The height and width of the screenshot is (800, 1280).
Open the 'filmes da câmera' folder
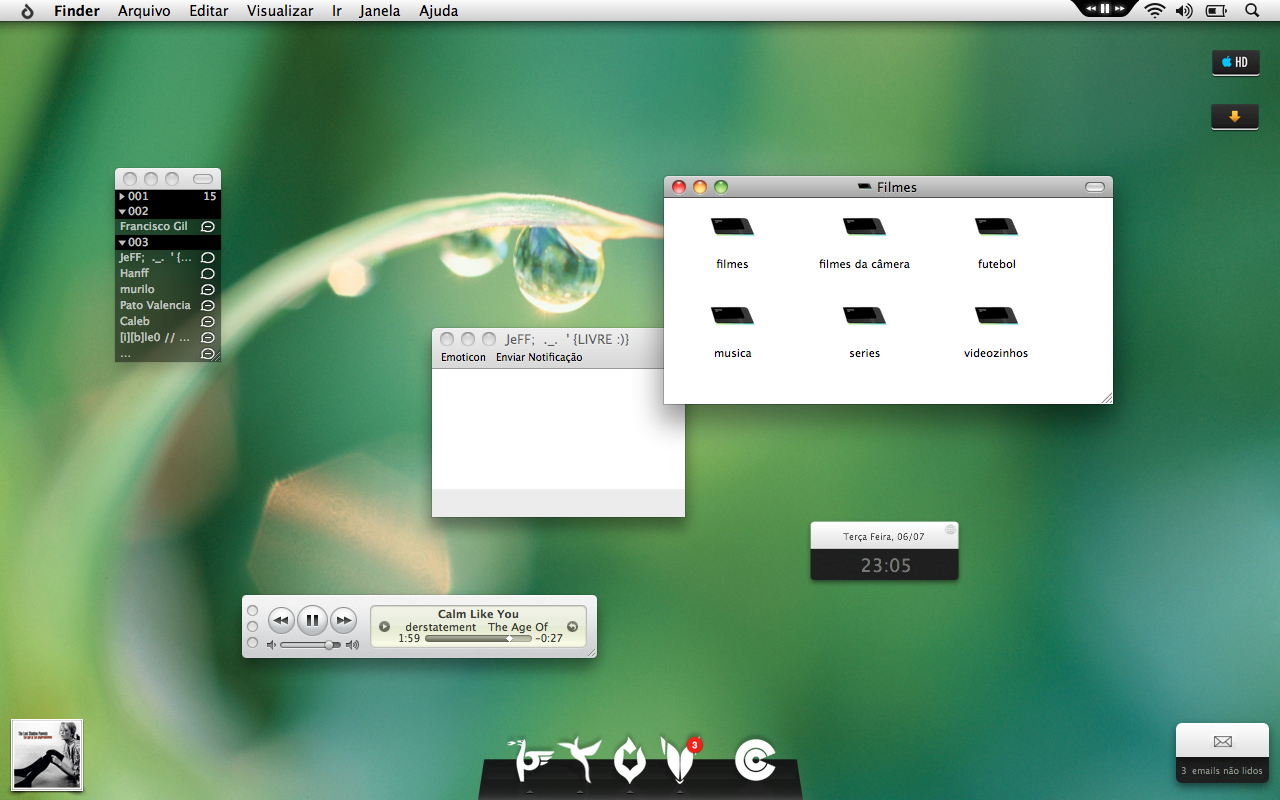click(864, 227)
